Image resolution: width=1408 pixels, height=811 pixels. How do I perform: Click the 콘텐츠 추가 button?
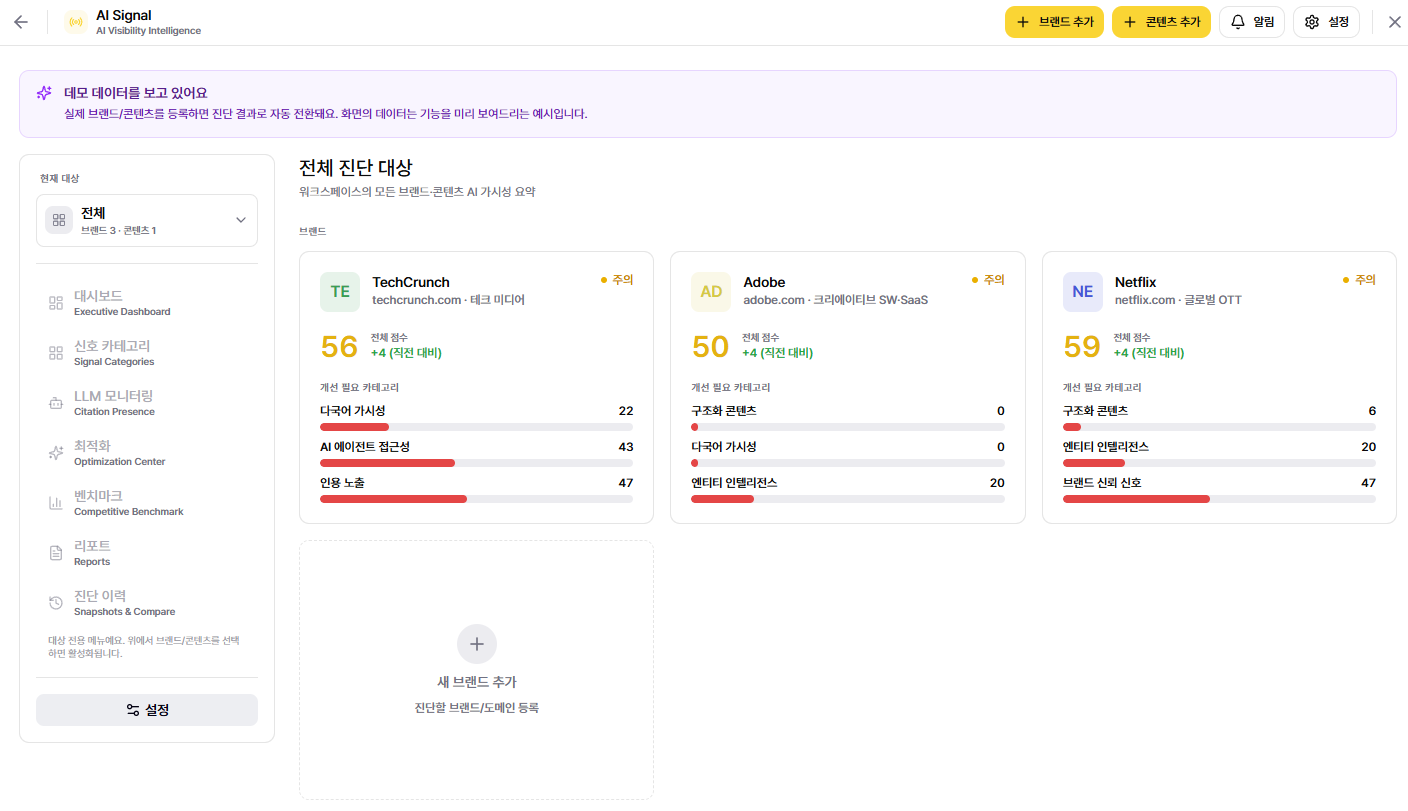pyautogui.click(x=1162, y=22)
